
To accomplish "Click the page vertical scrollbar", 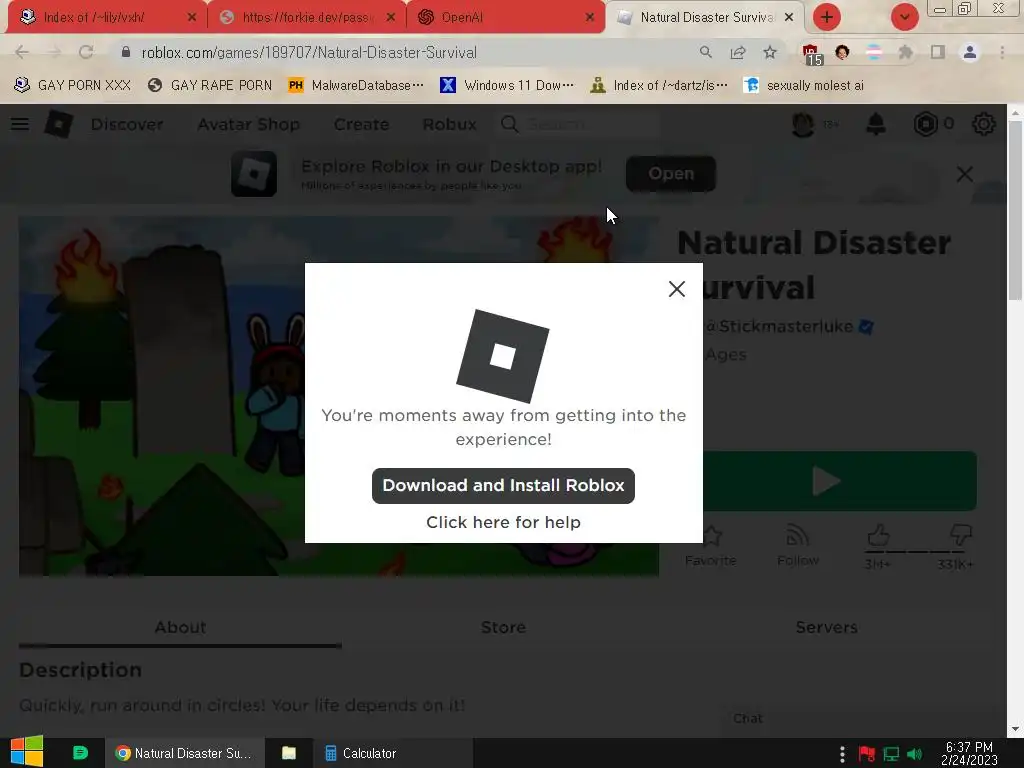I will tap(1015, 211).
